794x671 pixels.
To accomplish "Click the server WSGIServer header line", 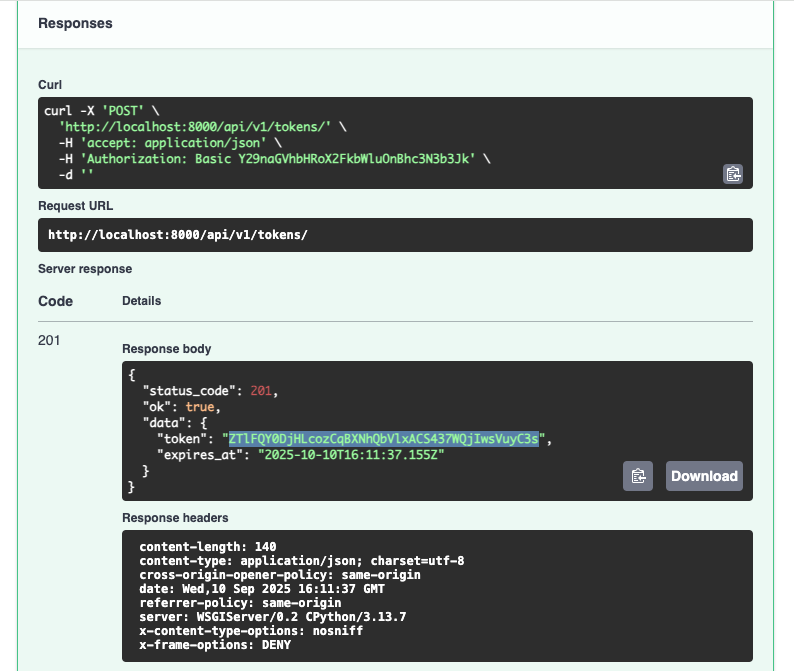I will (x=273, y=617).
